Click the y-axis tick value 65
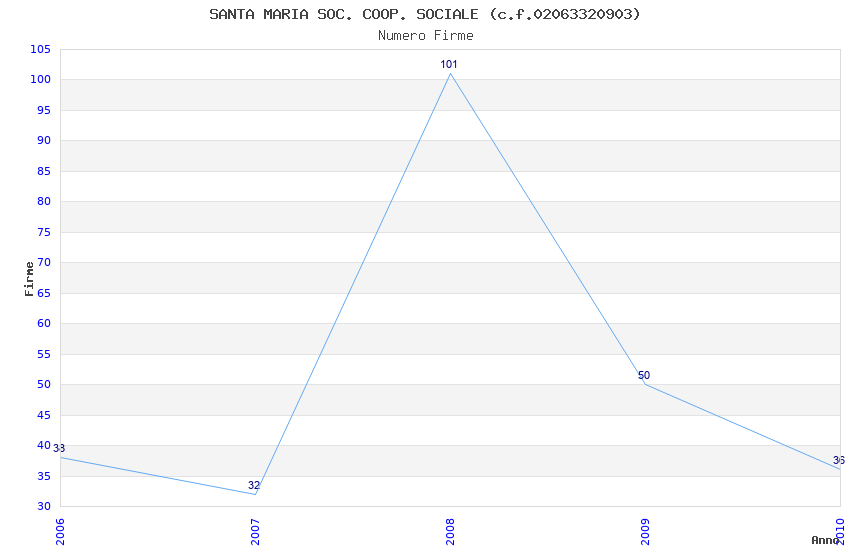The height and width of the screenshot is (550, 850). (x=43, y=293)
